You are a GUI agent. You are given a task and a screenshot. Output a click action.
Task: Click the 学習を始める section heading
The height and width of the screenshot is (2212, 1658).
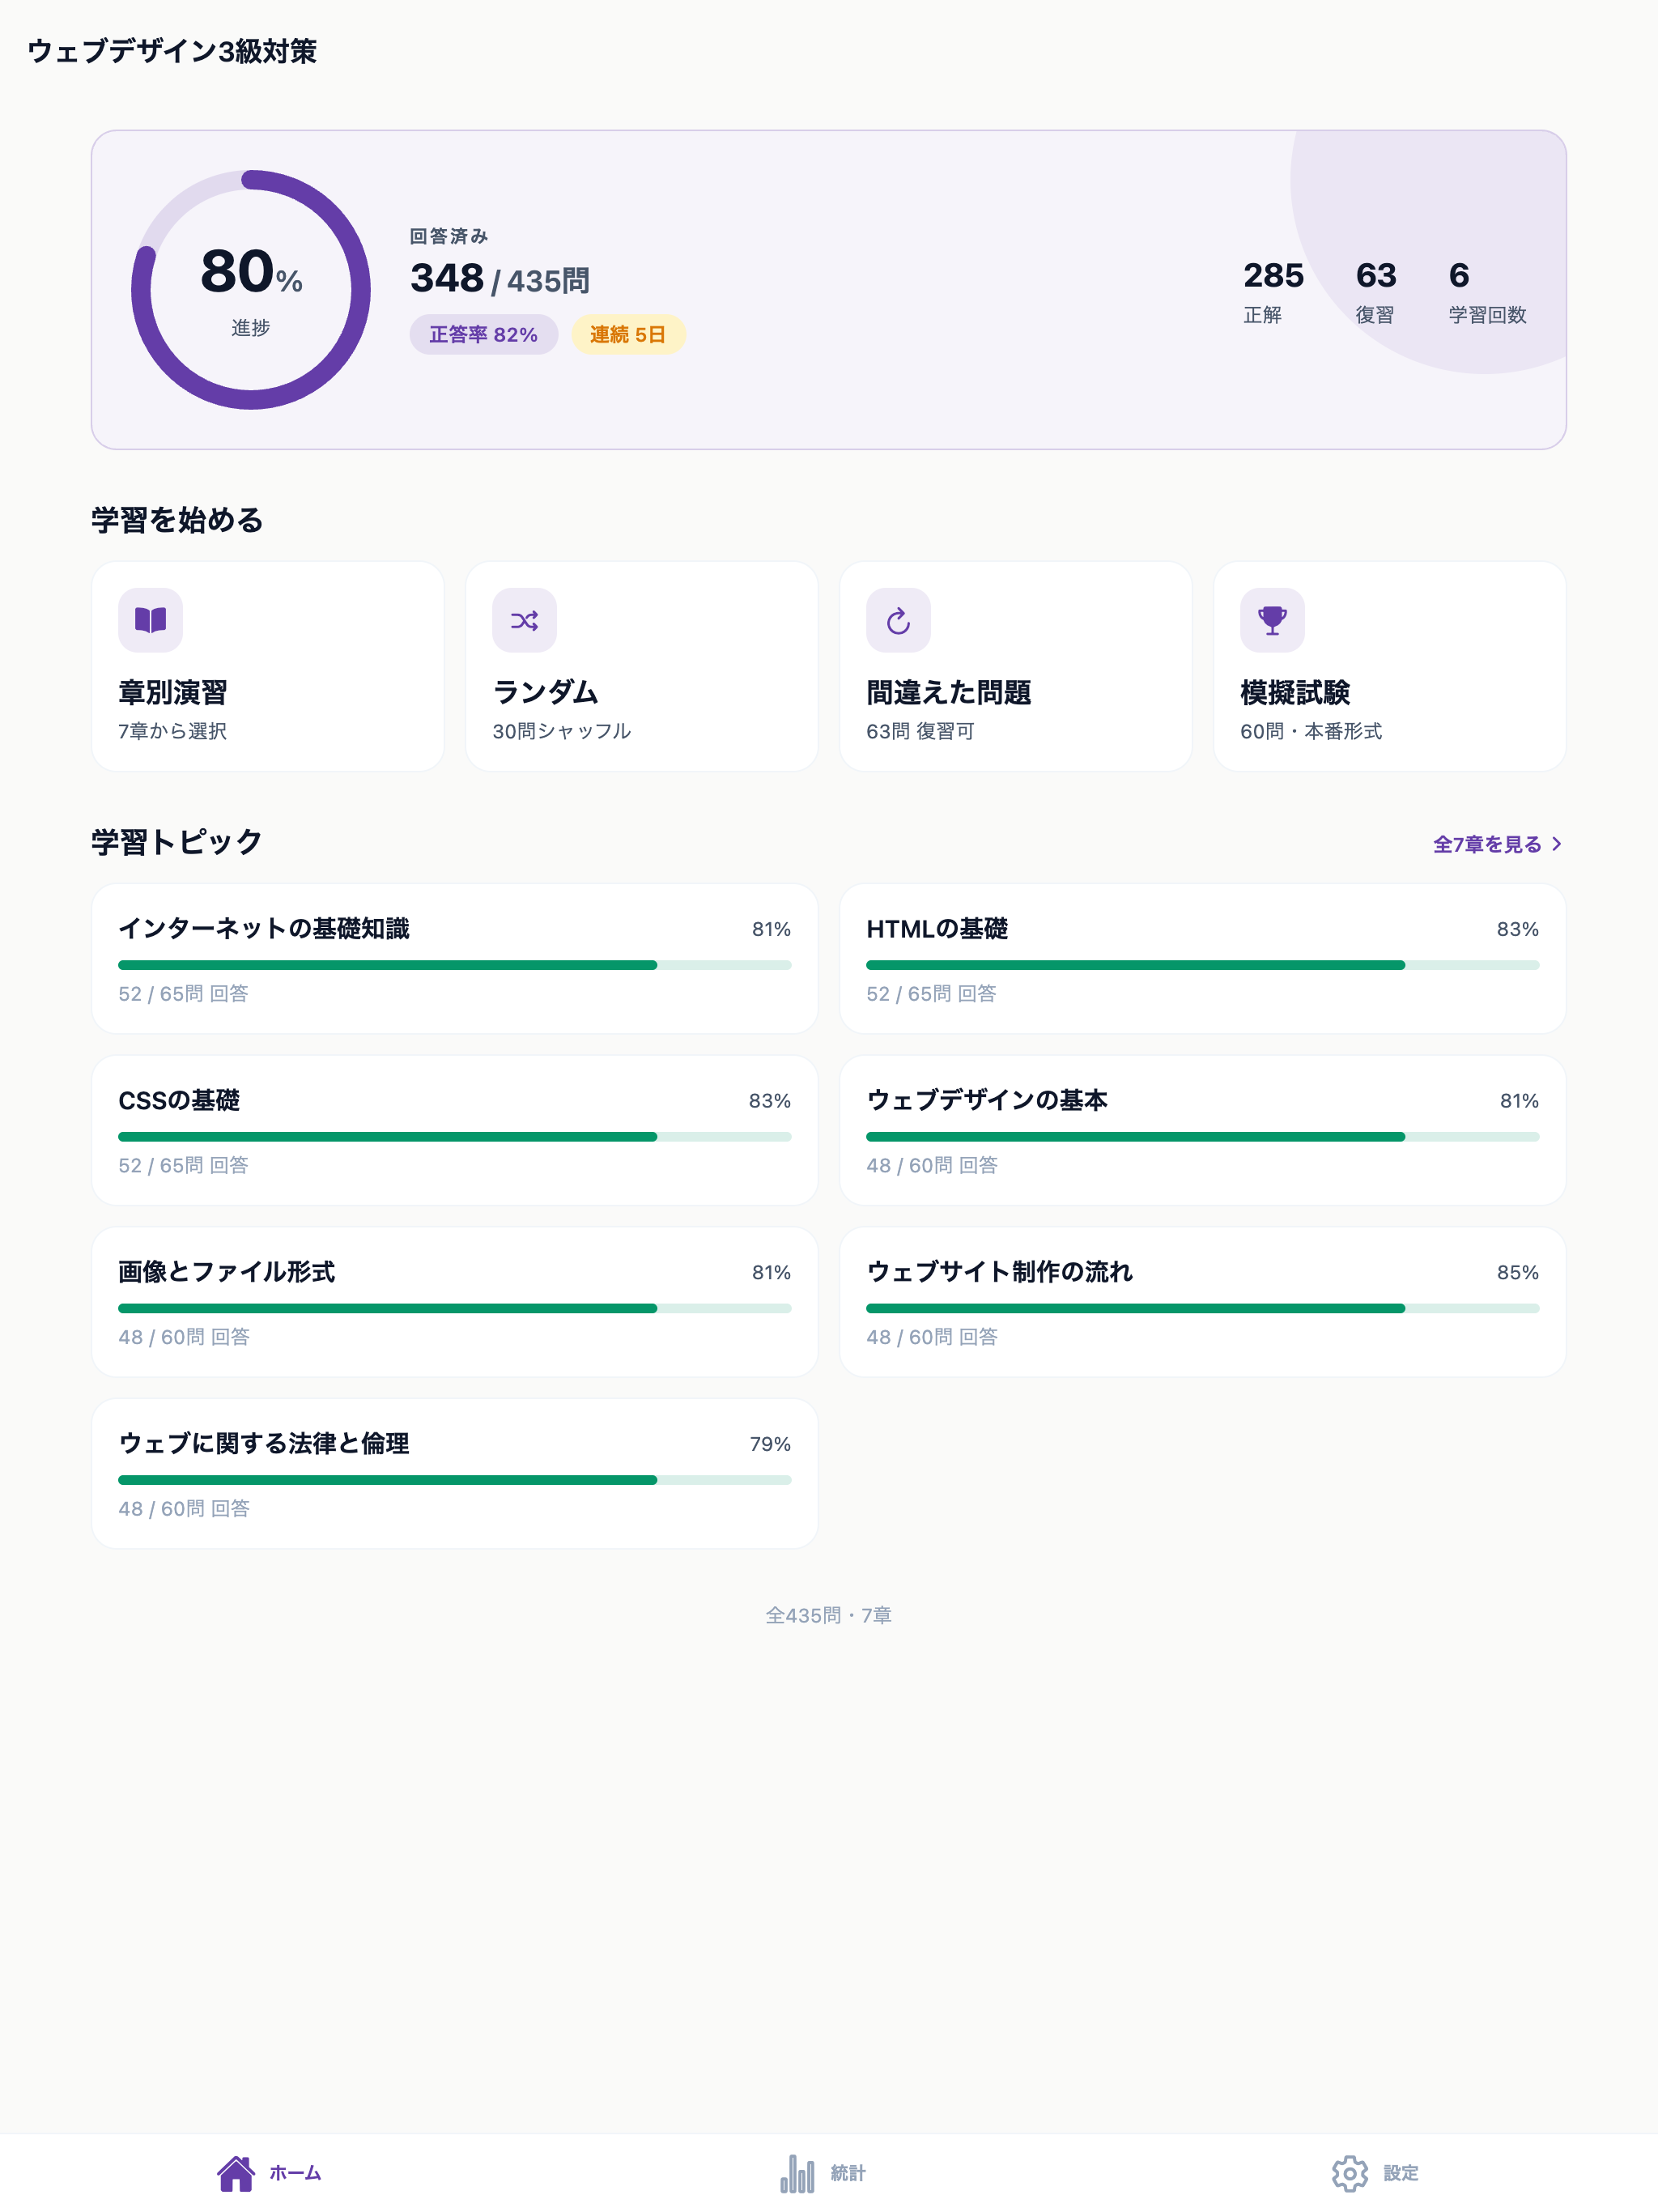177,520
